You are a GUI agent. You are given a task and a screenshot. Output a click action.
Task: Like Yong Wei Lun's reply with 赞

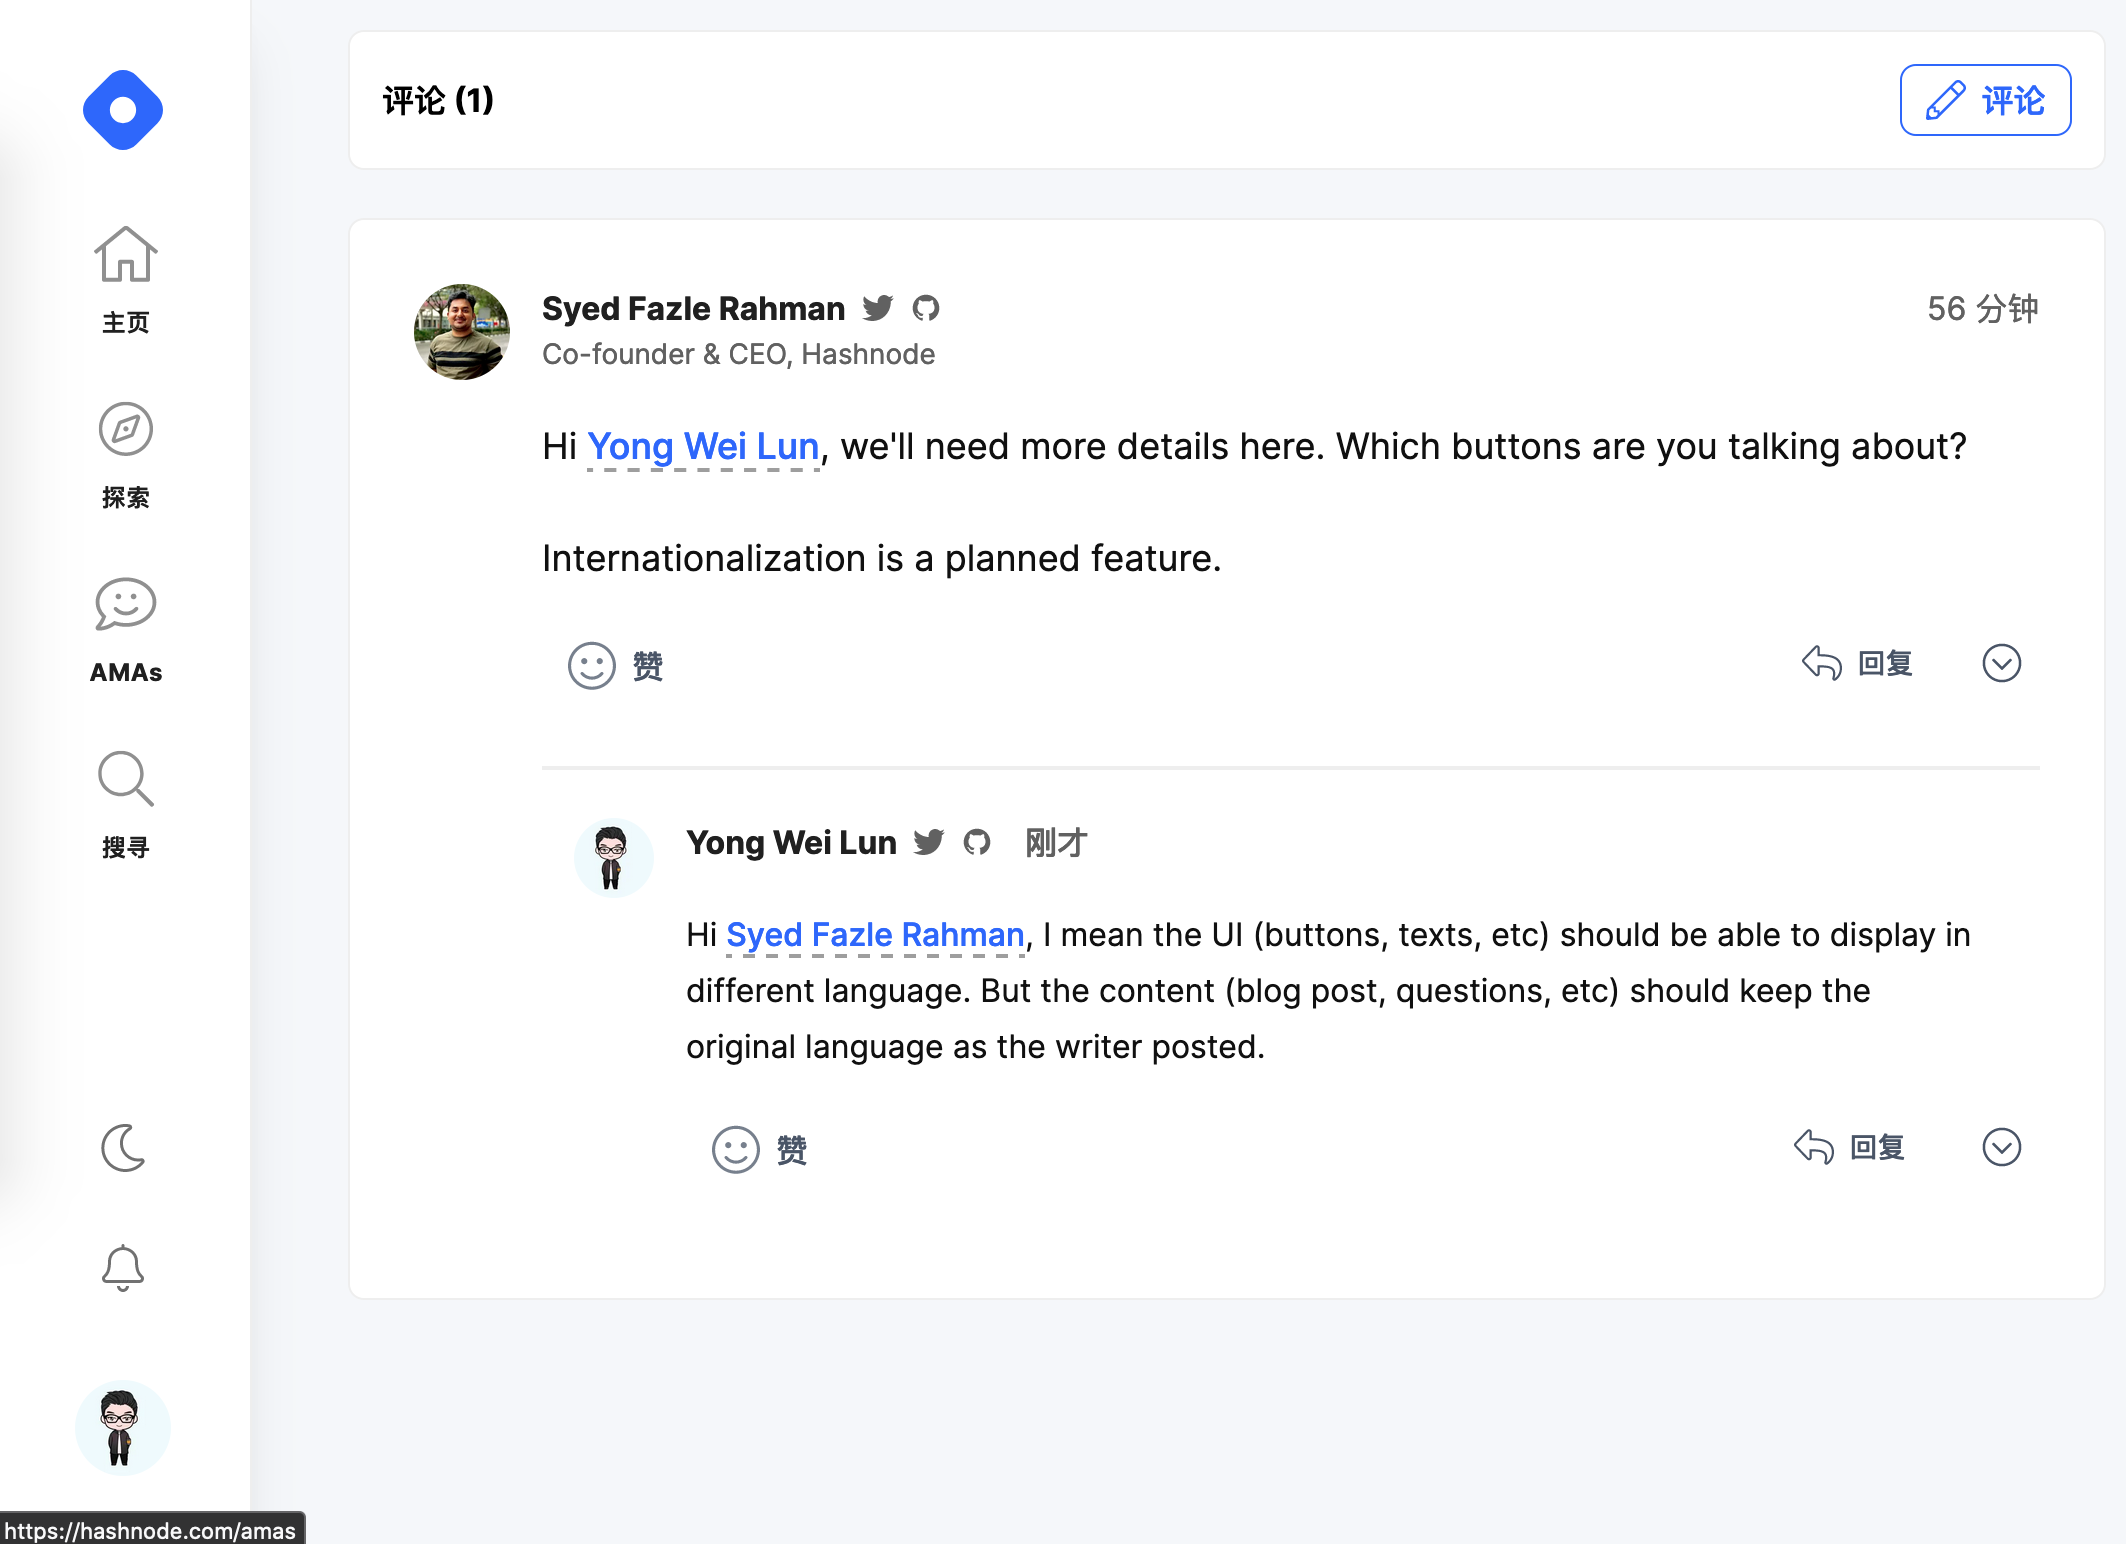(759, 1149)
